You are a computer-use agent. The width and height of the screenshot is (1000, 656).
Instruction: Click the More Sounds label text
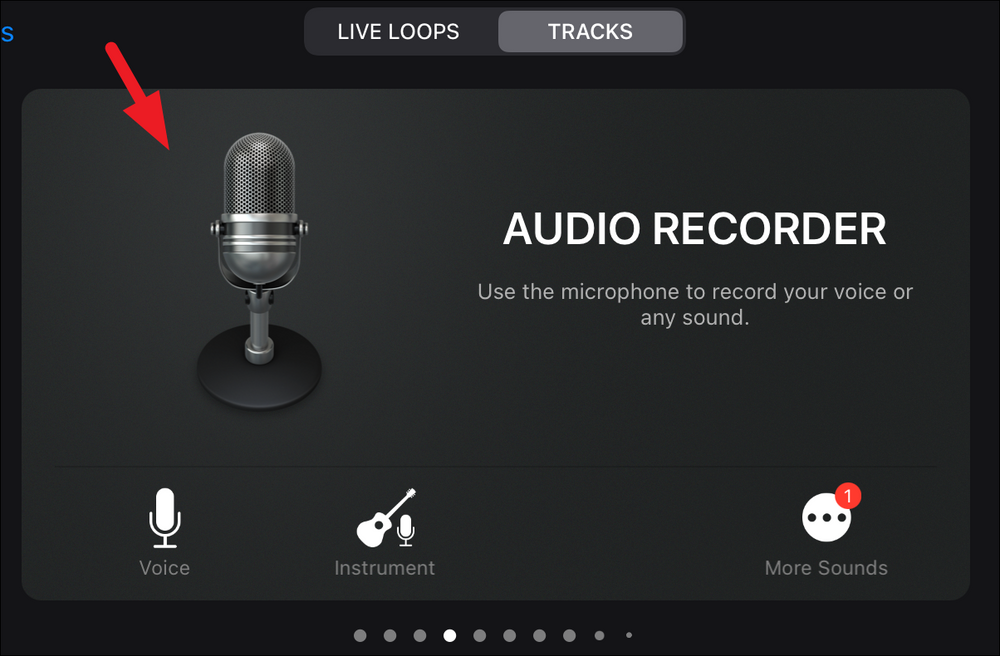point(826,567)
